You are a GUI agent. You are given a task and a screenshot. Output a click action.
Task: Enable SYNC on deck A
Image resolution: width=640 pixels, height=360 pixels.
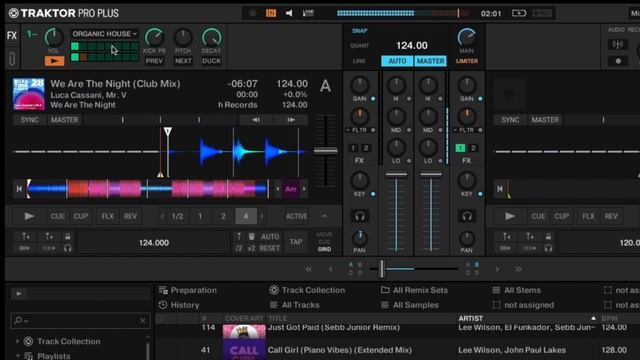click(30, 120)
